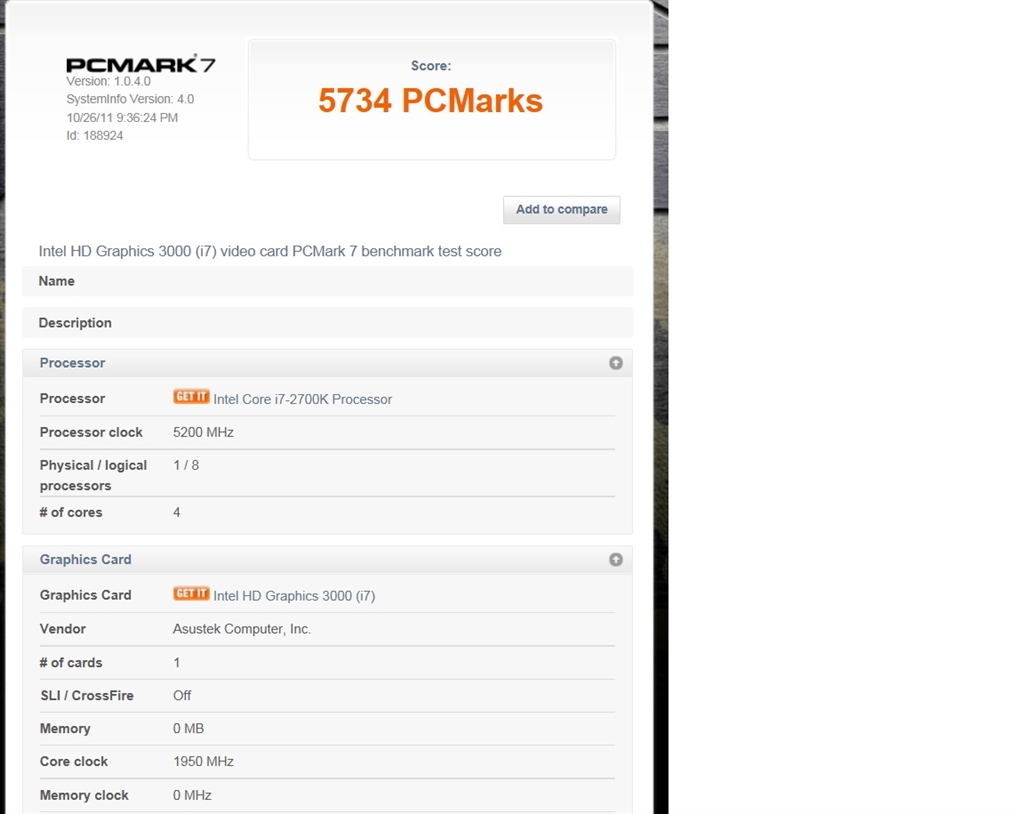This screenshot has width=1024, height=814.
Task: Collapse the Graphics Card section with its arrow
Action: click(615, 559)
